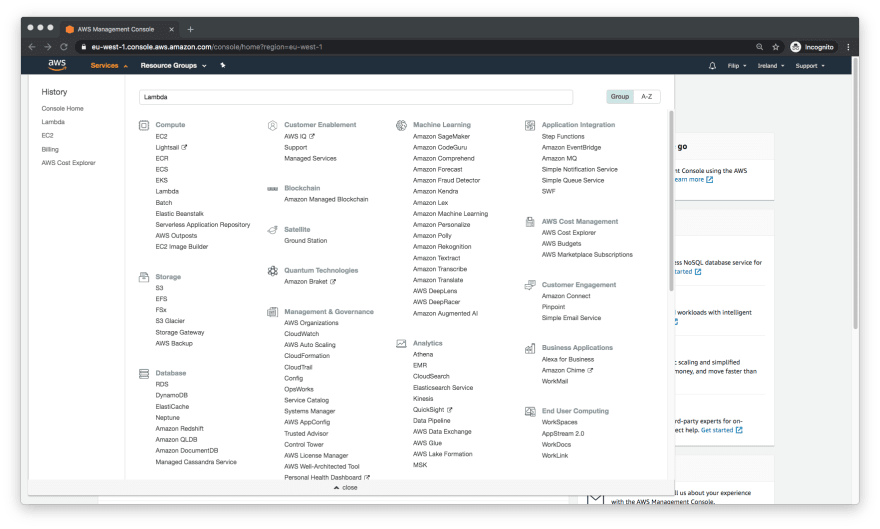880x529 pixels.
Task: Open EC2 from History list
Action: (x=47, y=135)
